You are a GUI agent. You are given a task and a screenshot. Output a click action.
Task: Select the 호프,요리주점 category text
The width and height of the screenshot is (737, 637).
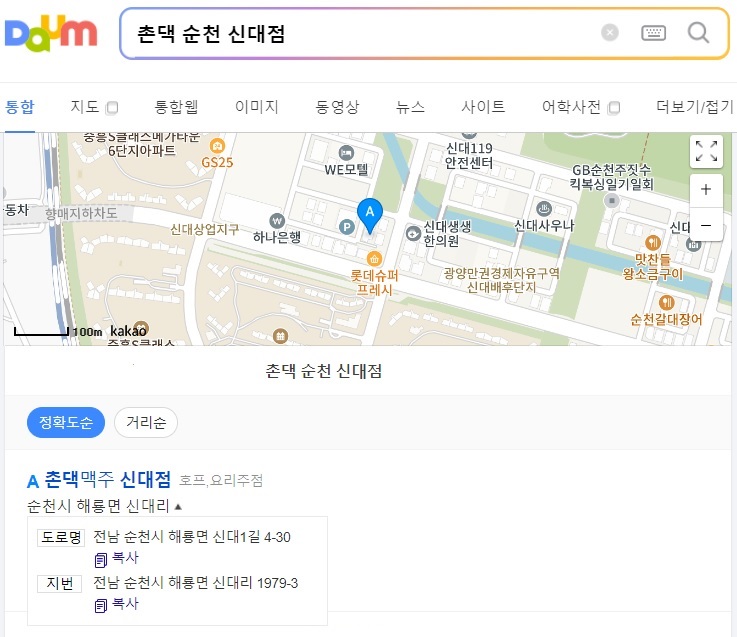221,480
